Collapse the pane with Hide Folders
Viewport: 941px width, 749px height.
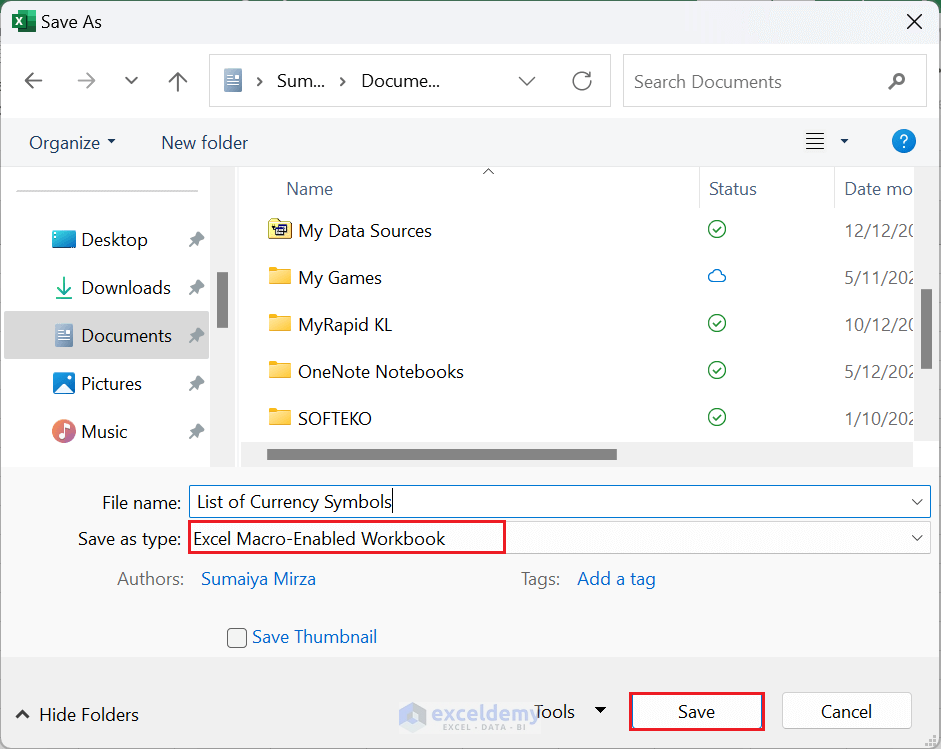(77, 715)
